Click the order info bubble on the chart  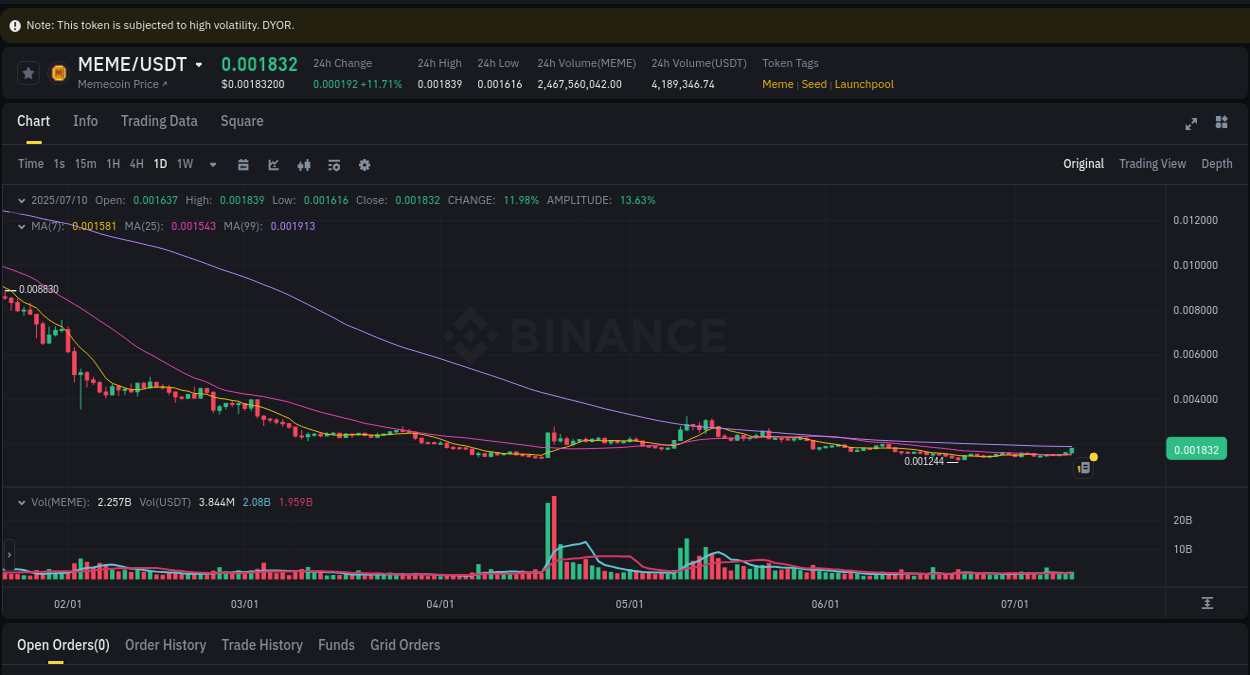1083,467
